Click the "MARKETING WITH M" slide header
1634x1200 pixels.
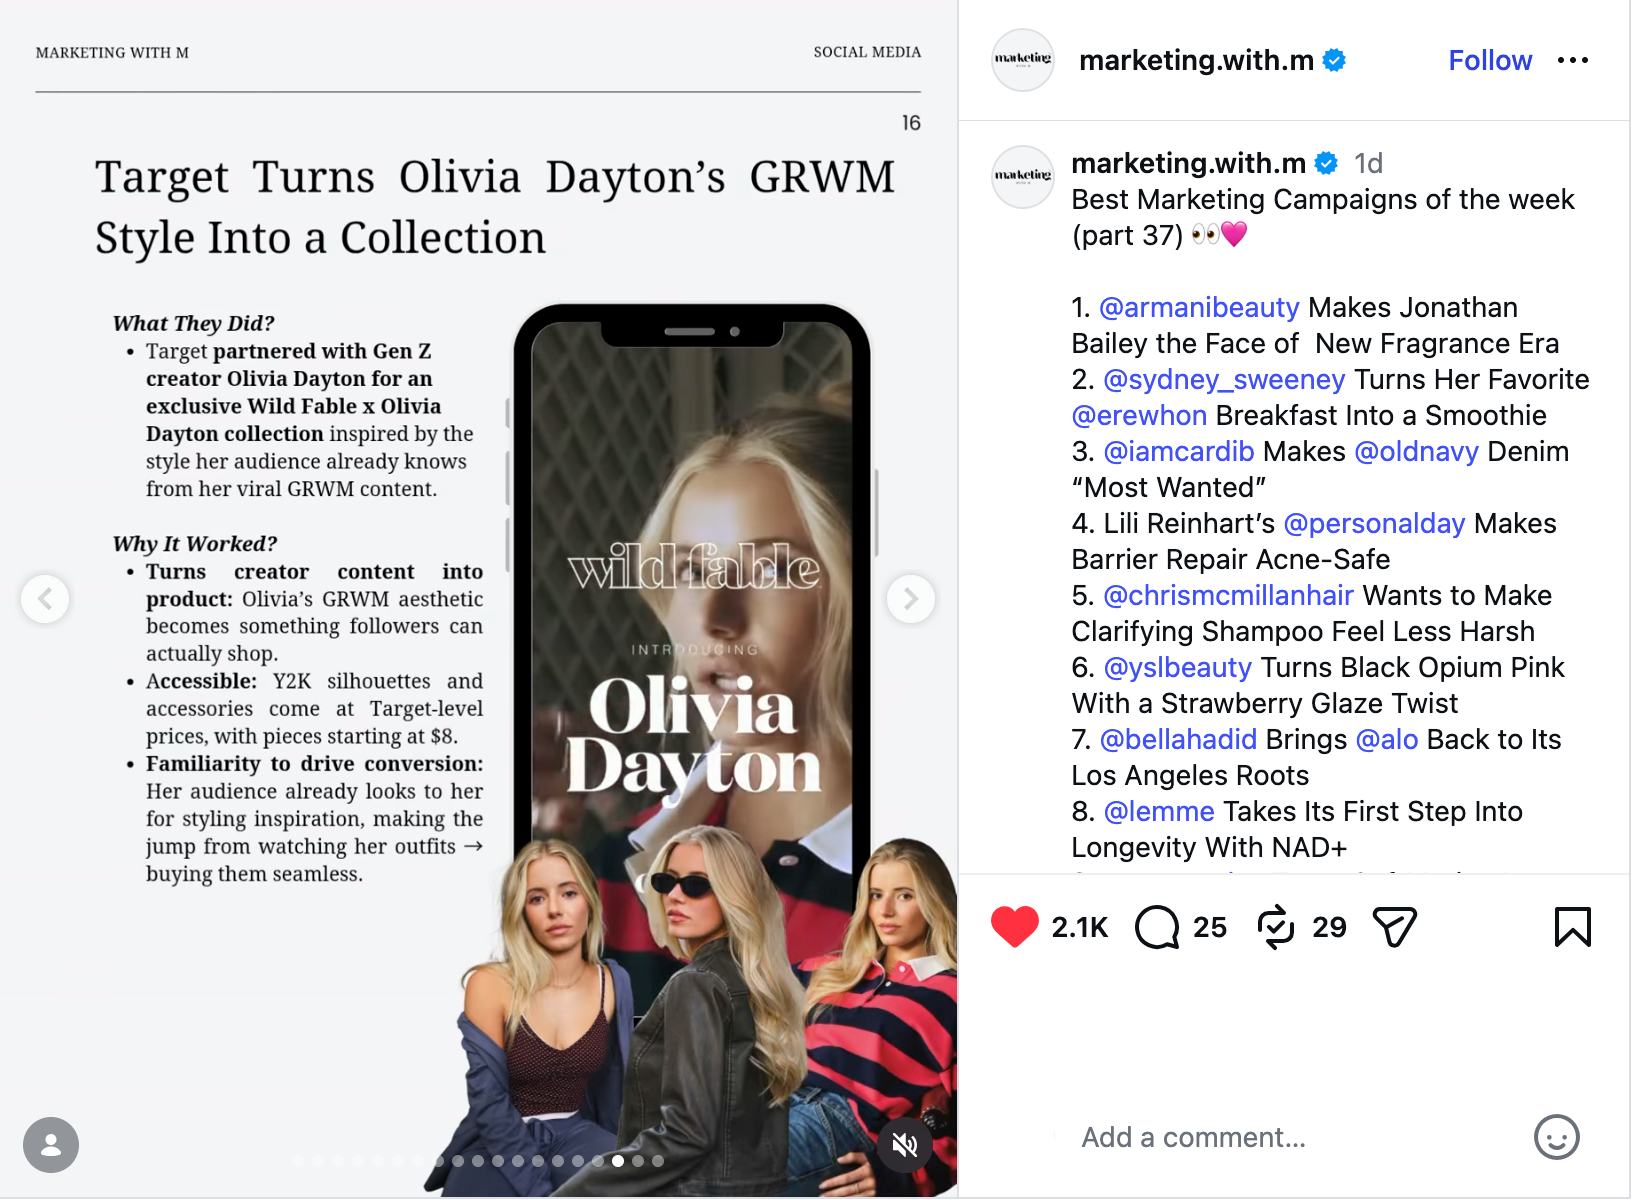112,53
